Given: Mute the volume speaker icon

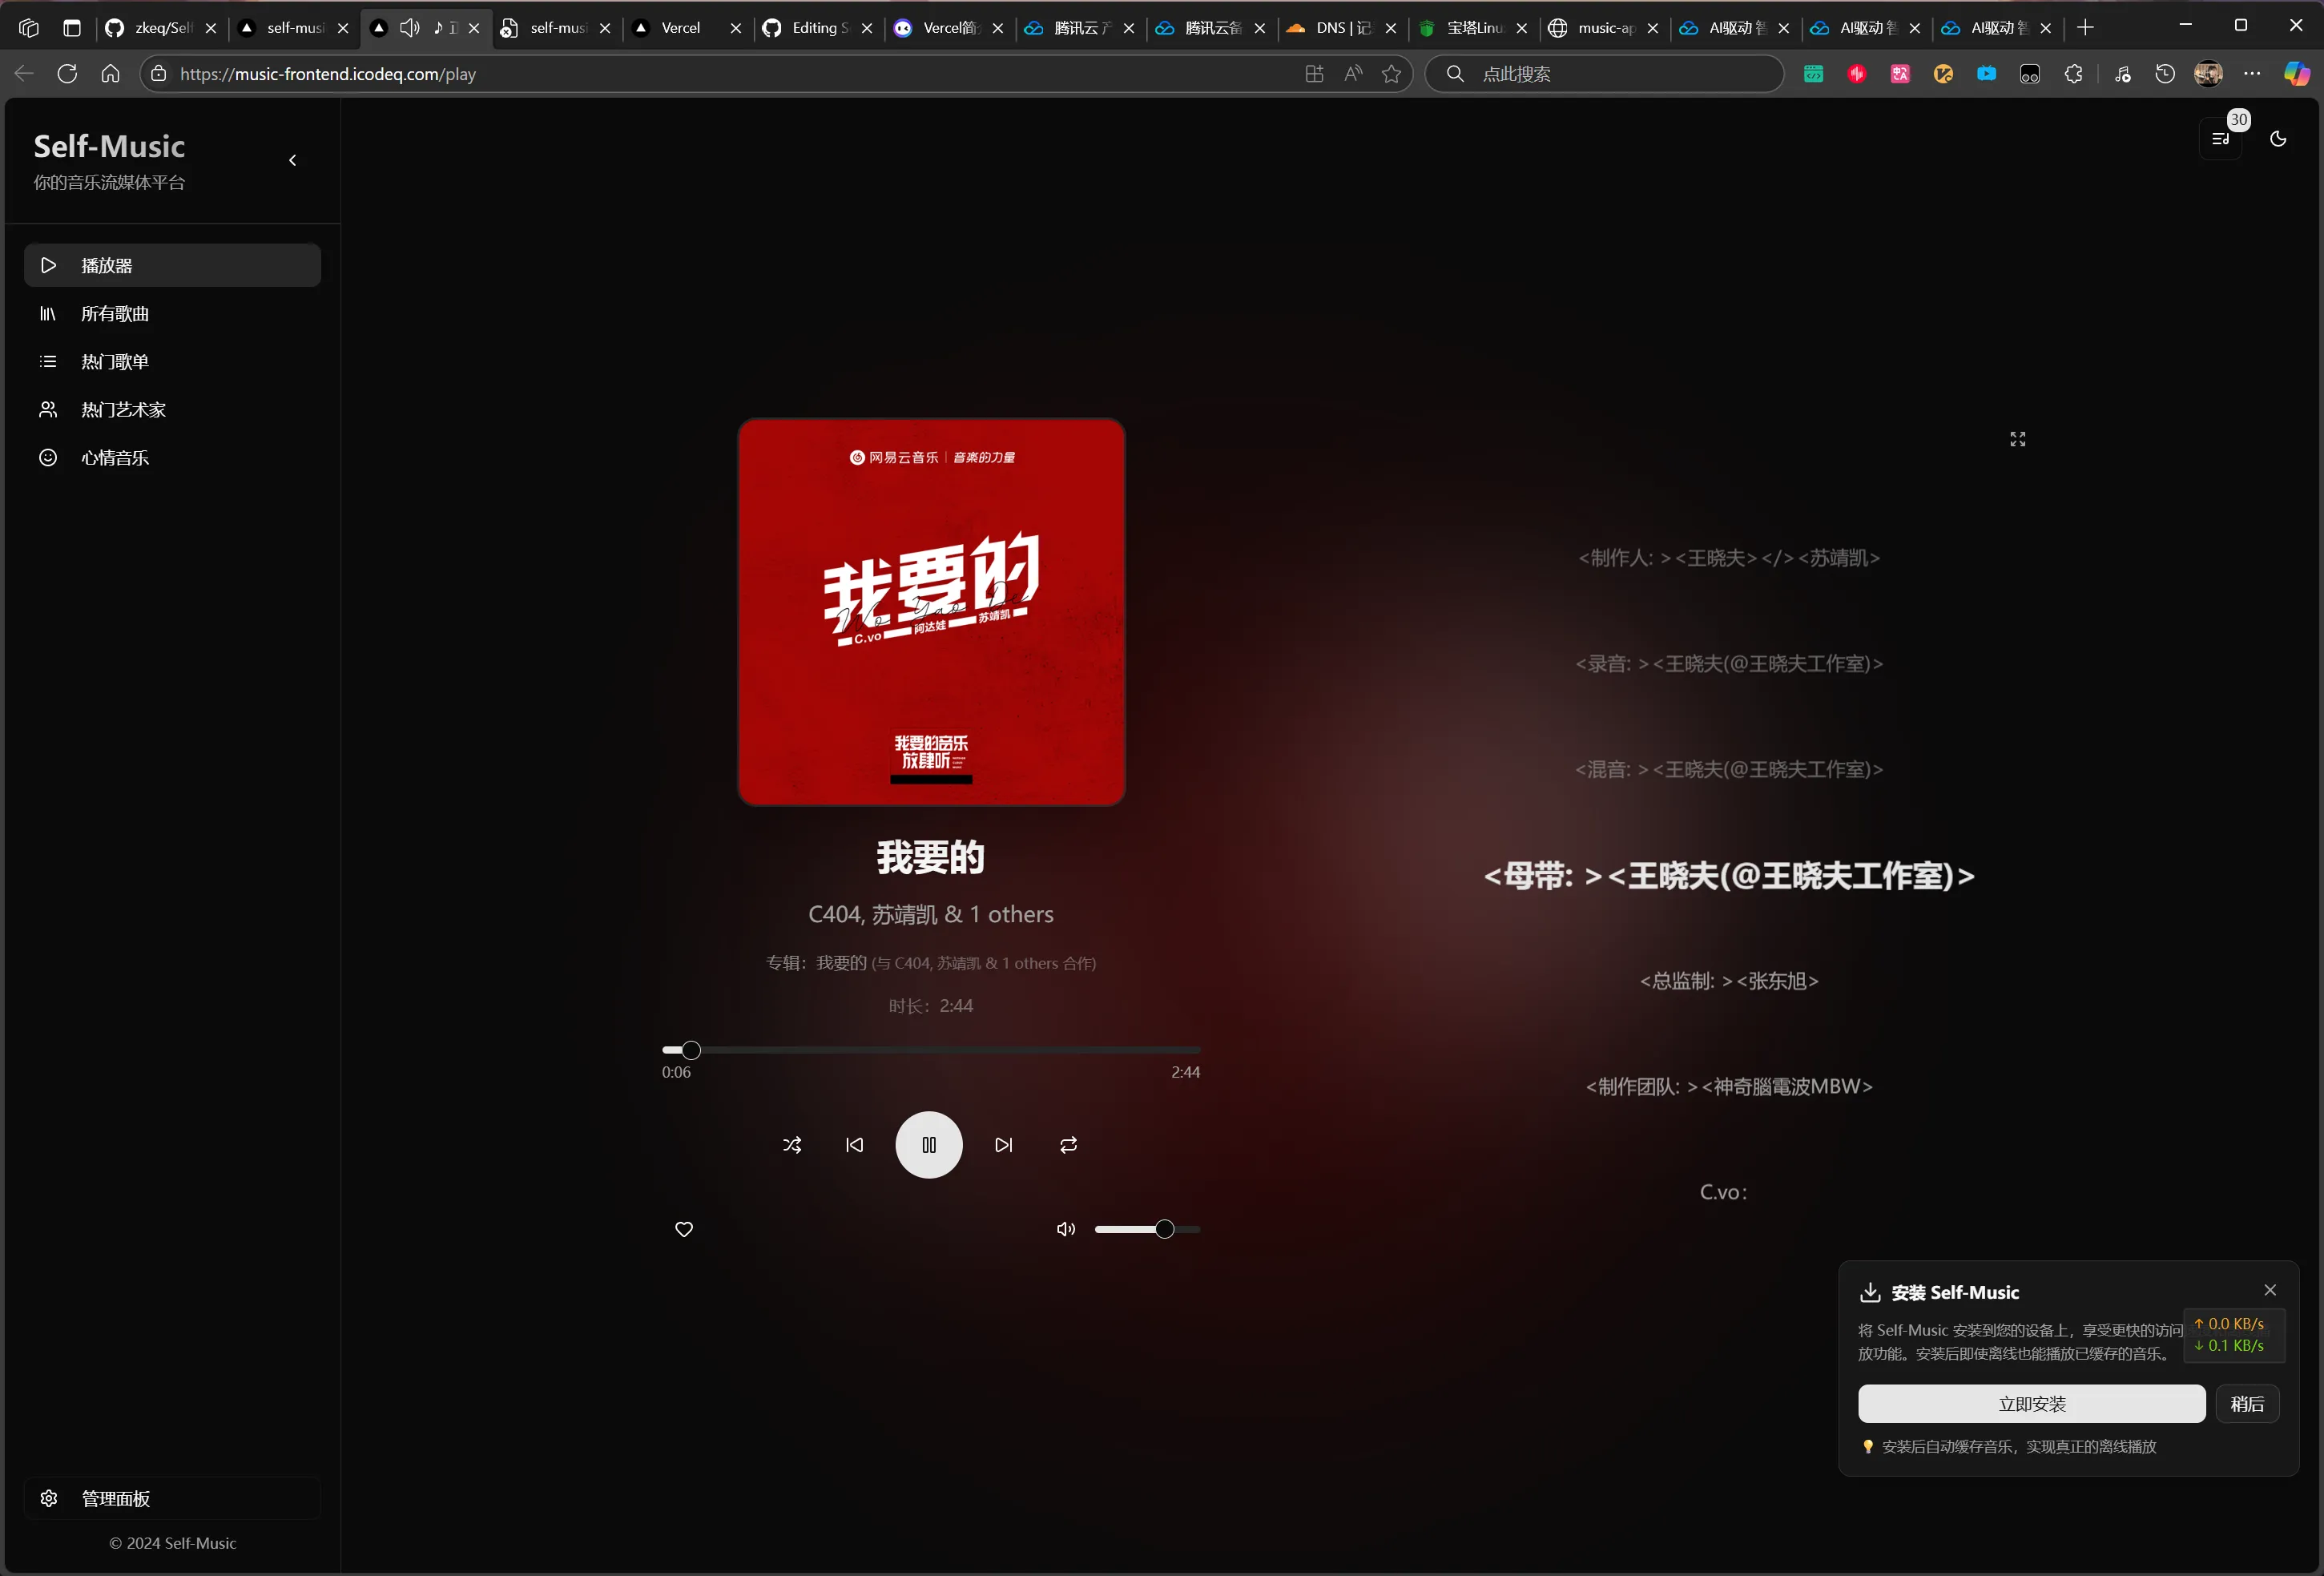Looking at the screenshot, I should pos(1066,1229).
